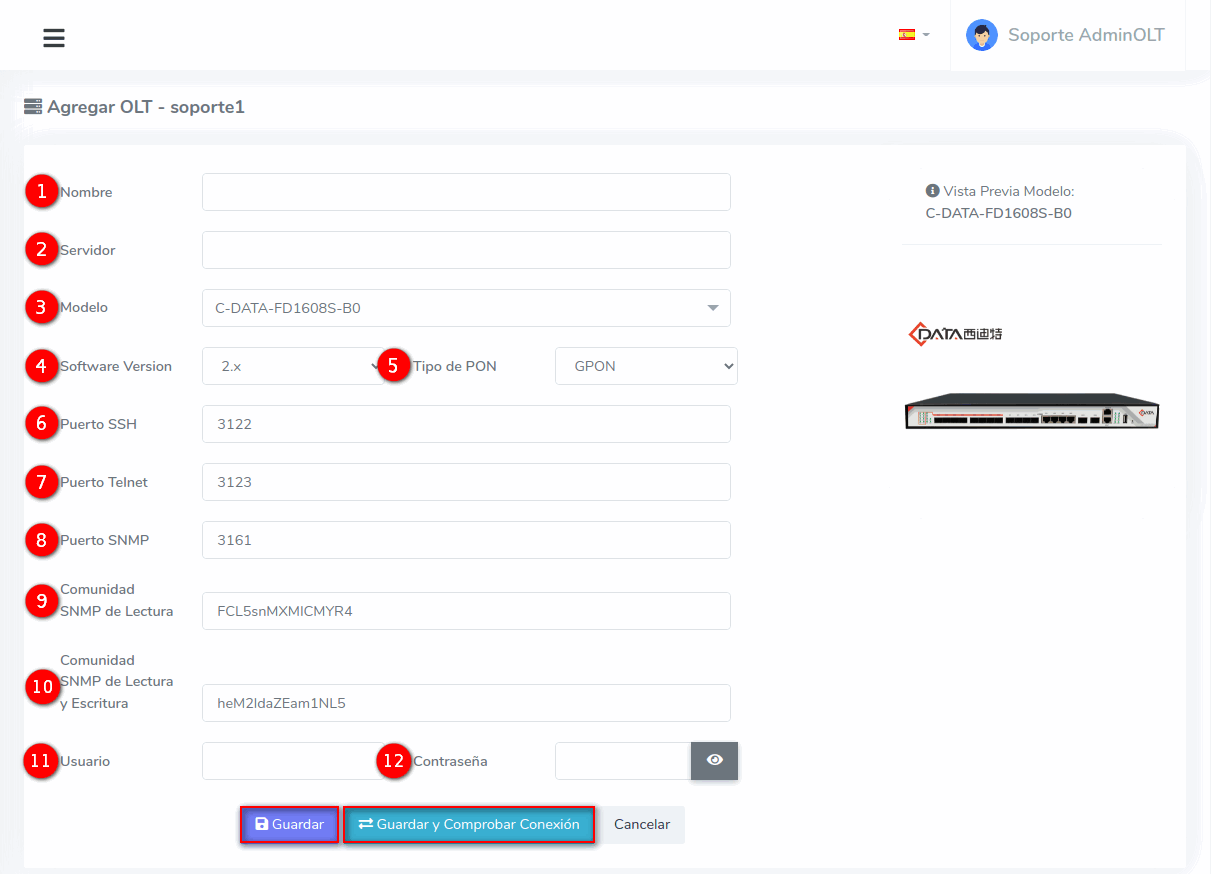The height and width of the screenshot is (874, 1211).
Task: Open Soporte AdminOLT user menu
Action: [1085, 35]
